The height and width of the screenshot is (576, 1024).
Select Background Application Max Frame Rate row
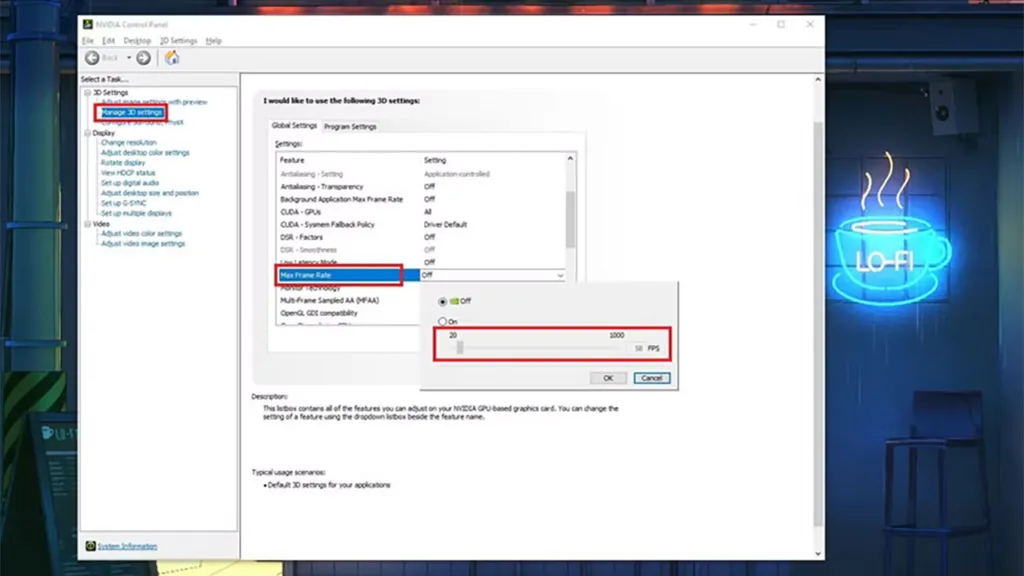point(421,199)
